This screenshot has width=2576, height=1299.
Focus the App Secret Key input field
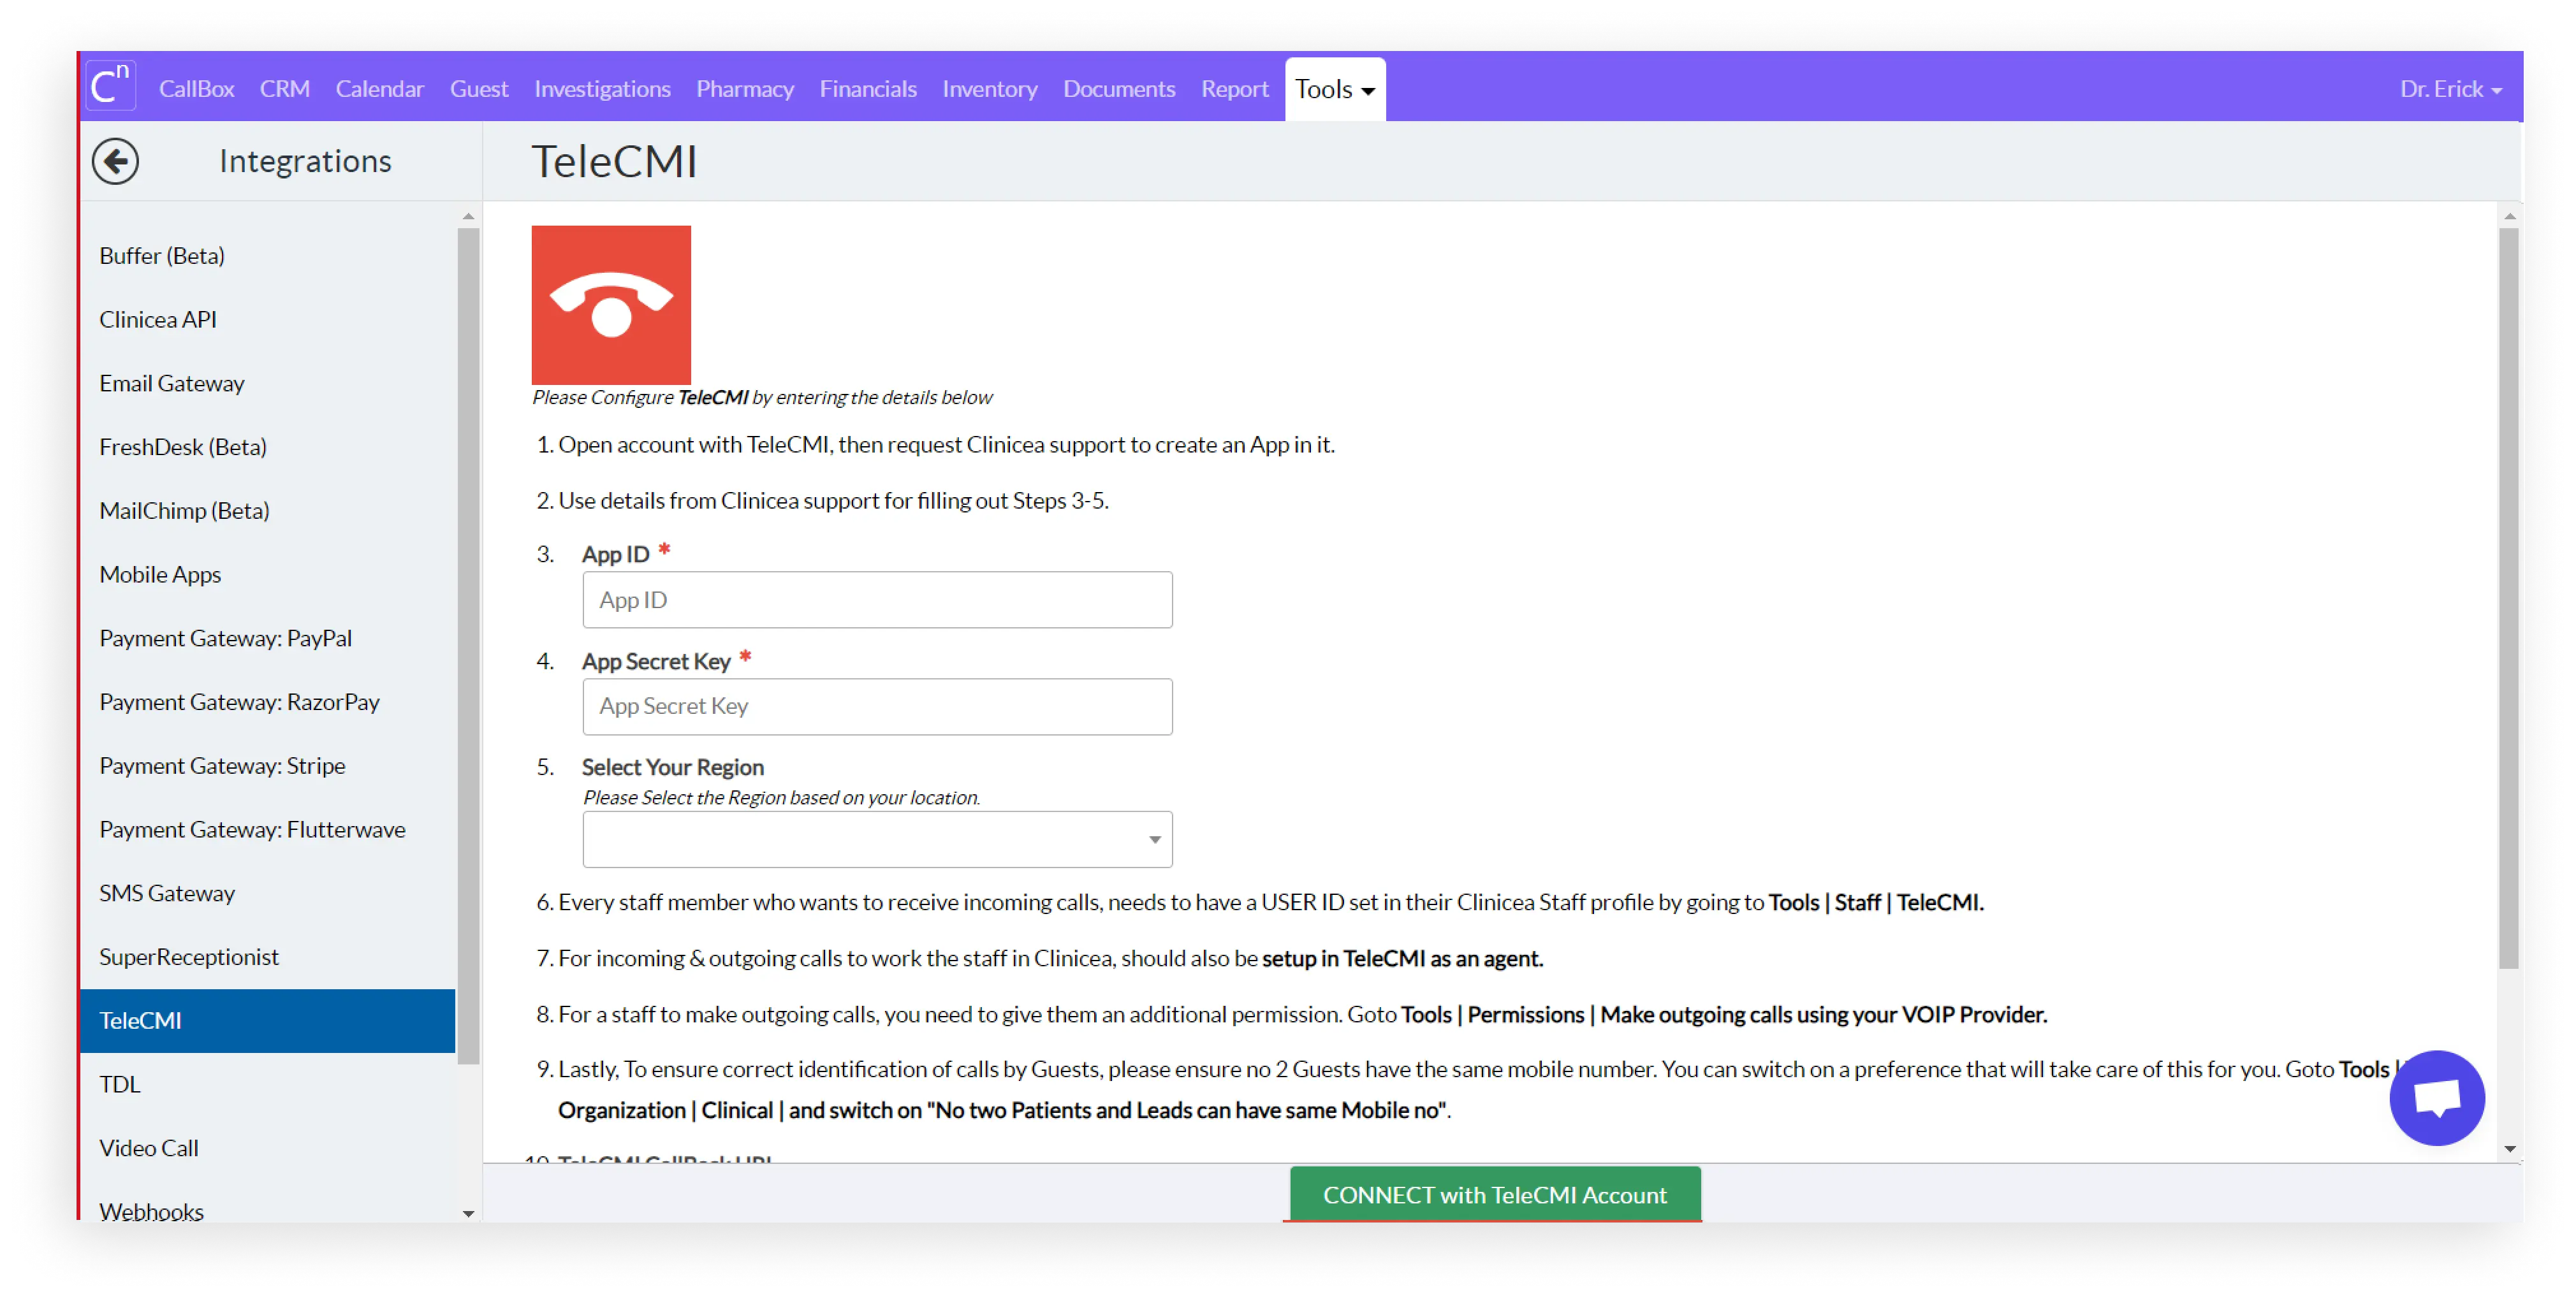click(x=877, y=707)
